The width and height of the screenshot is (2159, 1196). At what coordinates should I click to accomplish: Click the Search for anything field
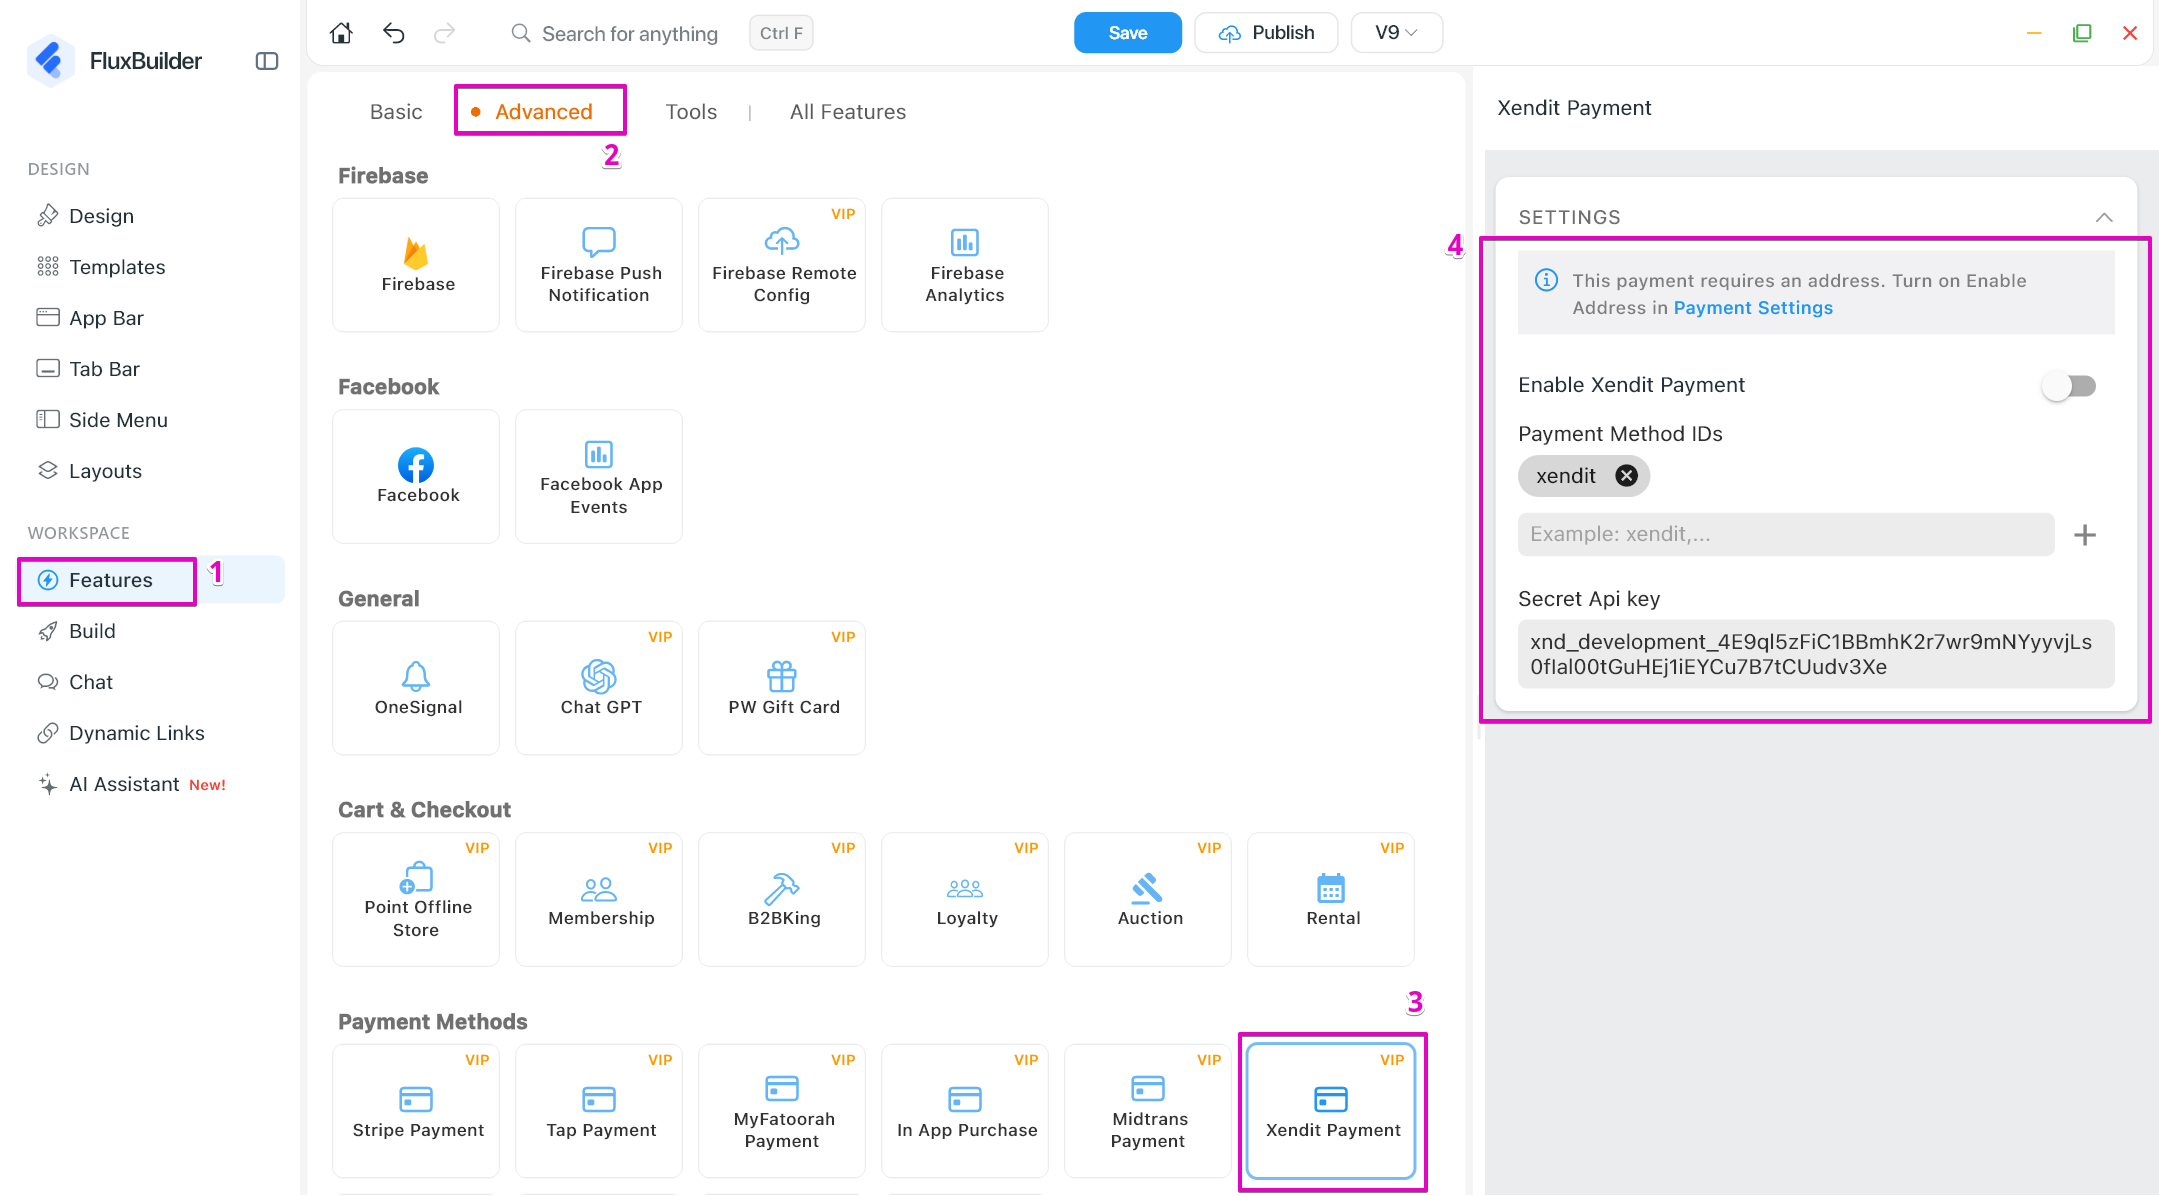(629, 34)
